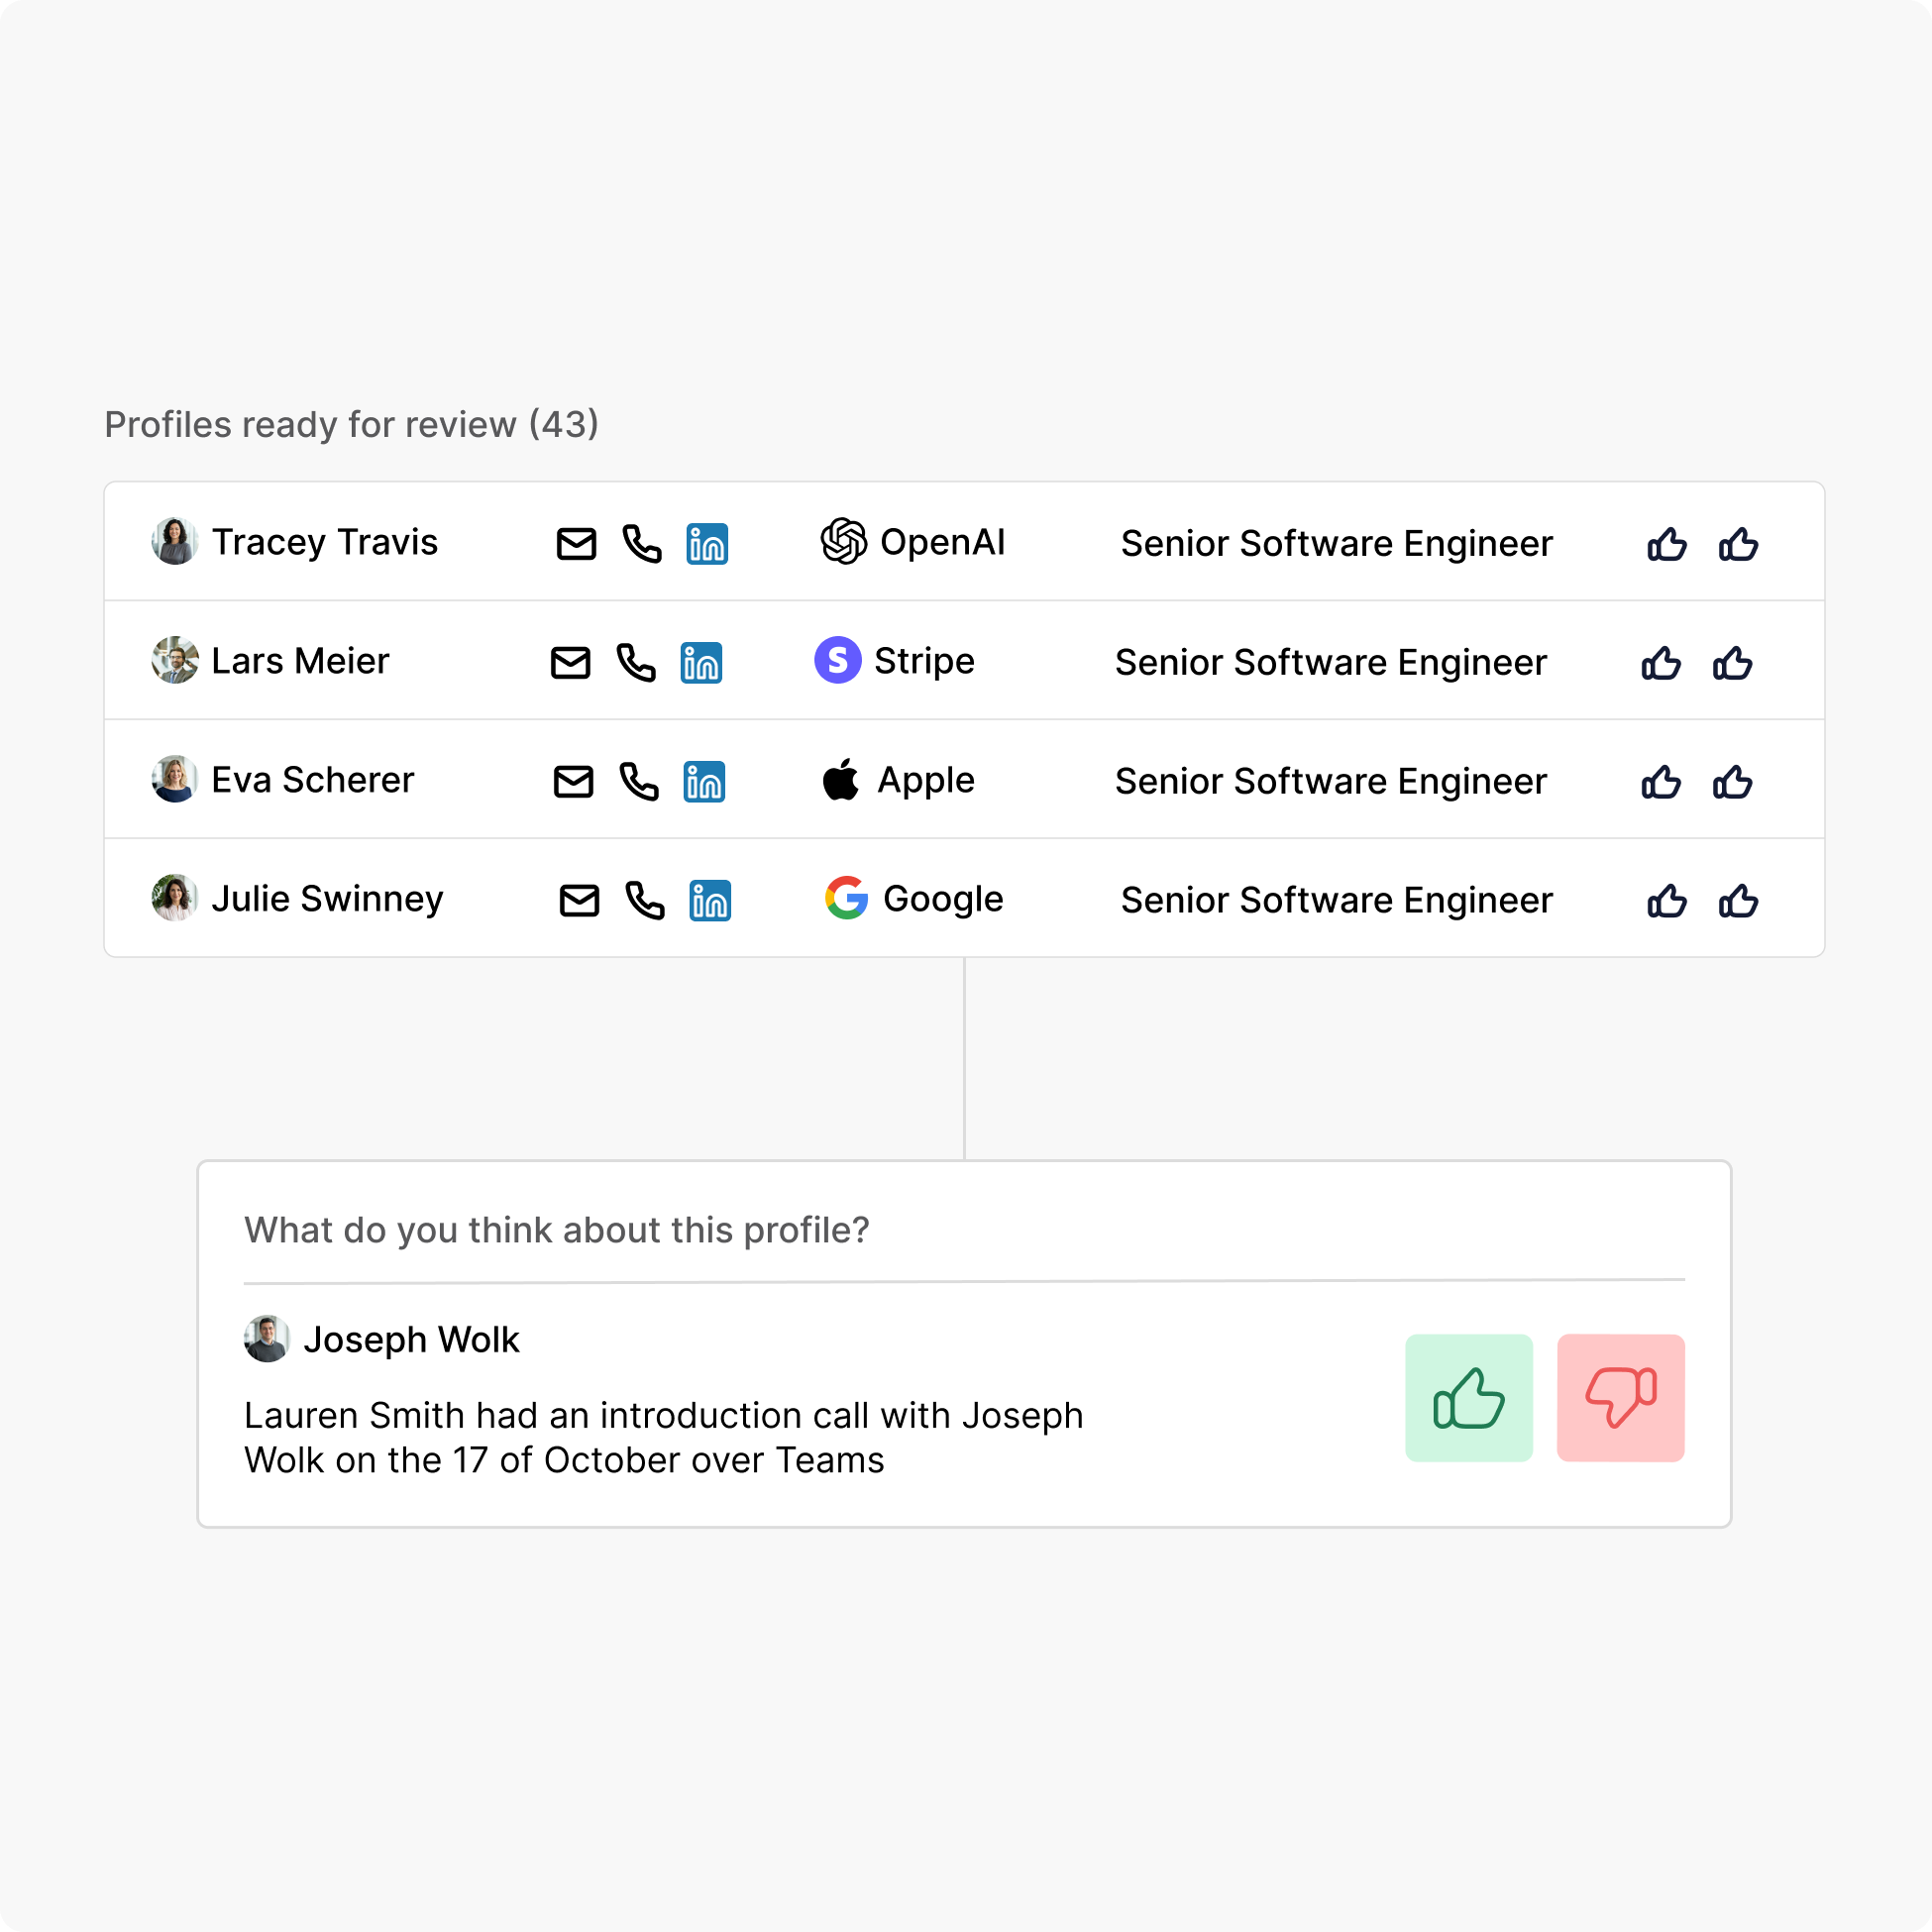Click the email icon for Julie Swinney
Screen dimensions: 1932x1932
pyautogui.click(x=578, y=899)
